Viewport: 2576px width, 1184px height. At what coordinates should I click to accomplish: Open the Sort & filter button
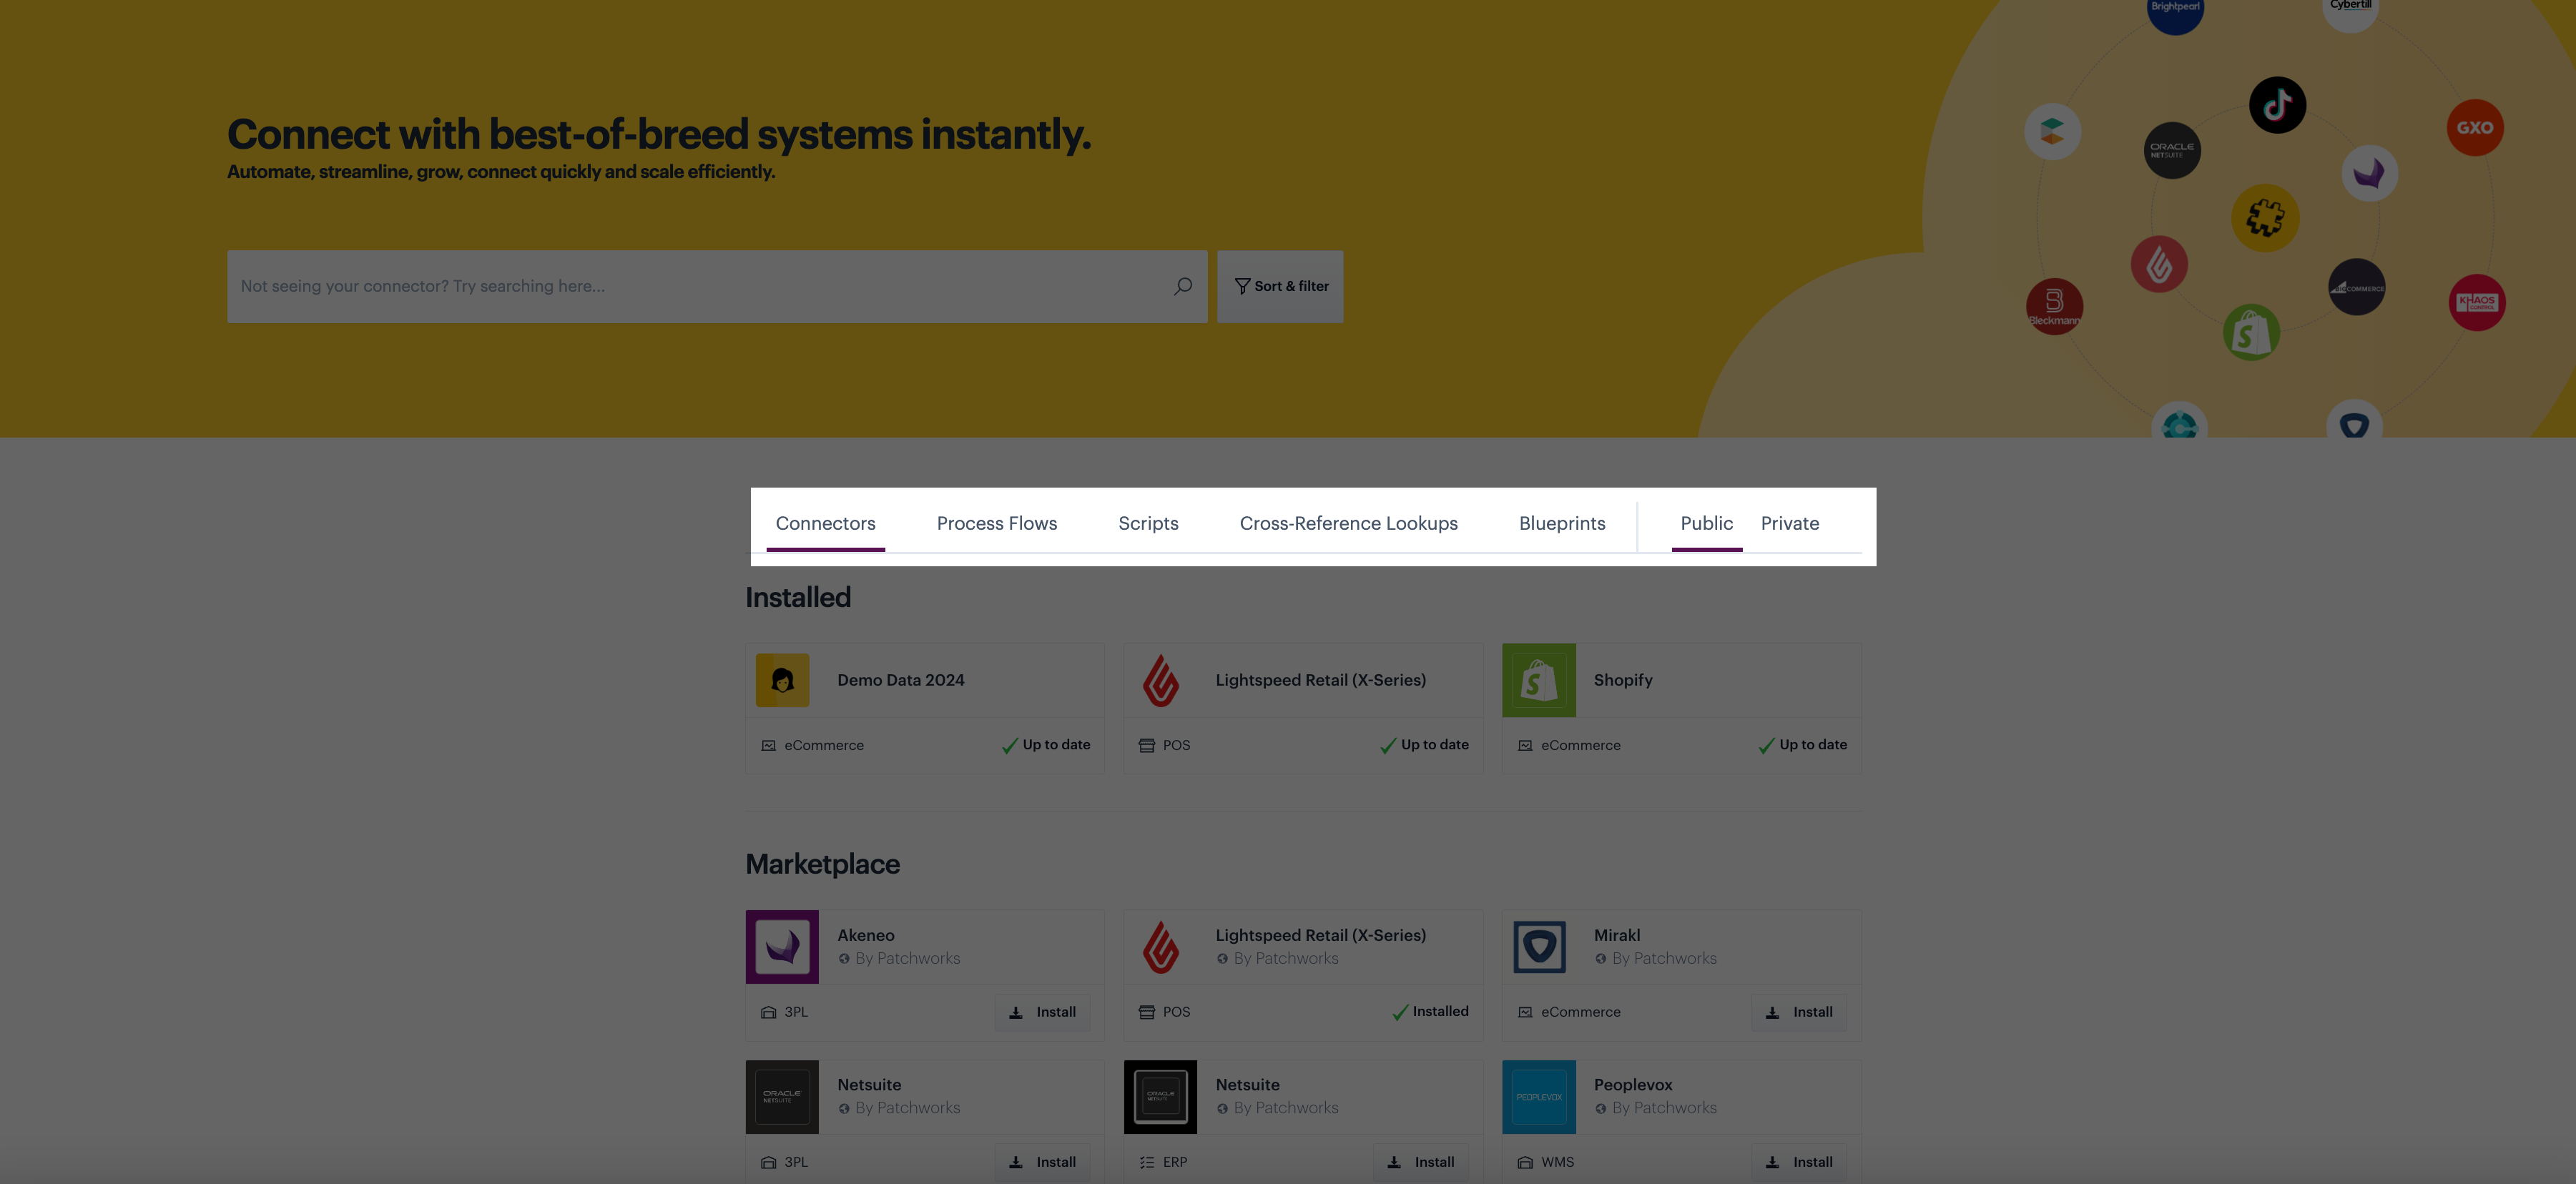tap(1280, 286)
